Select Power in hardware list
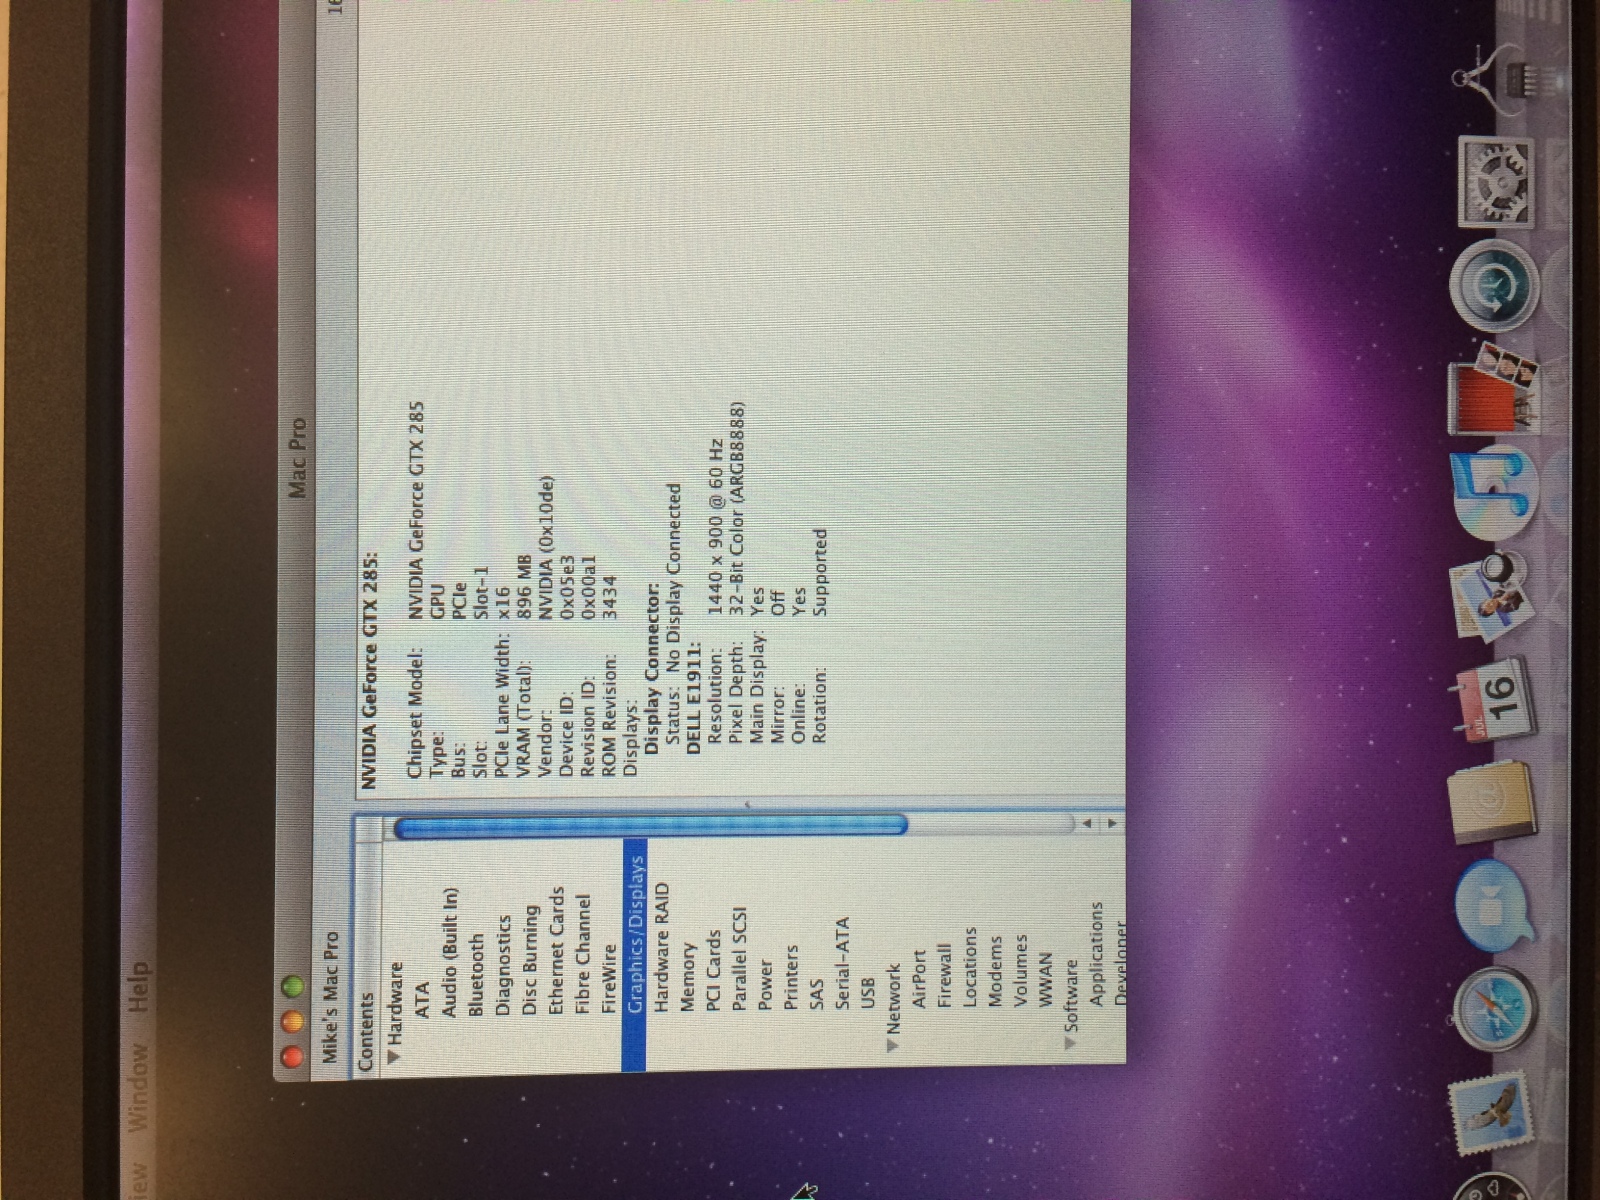The image size is (1600, 1200). (x=766, y=985)
